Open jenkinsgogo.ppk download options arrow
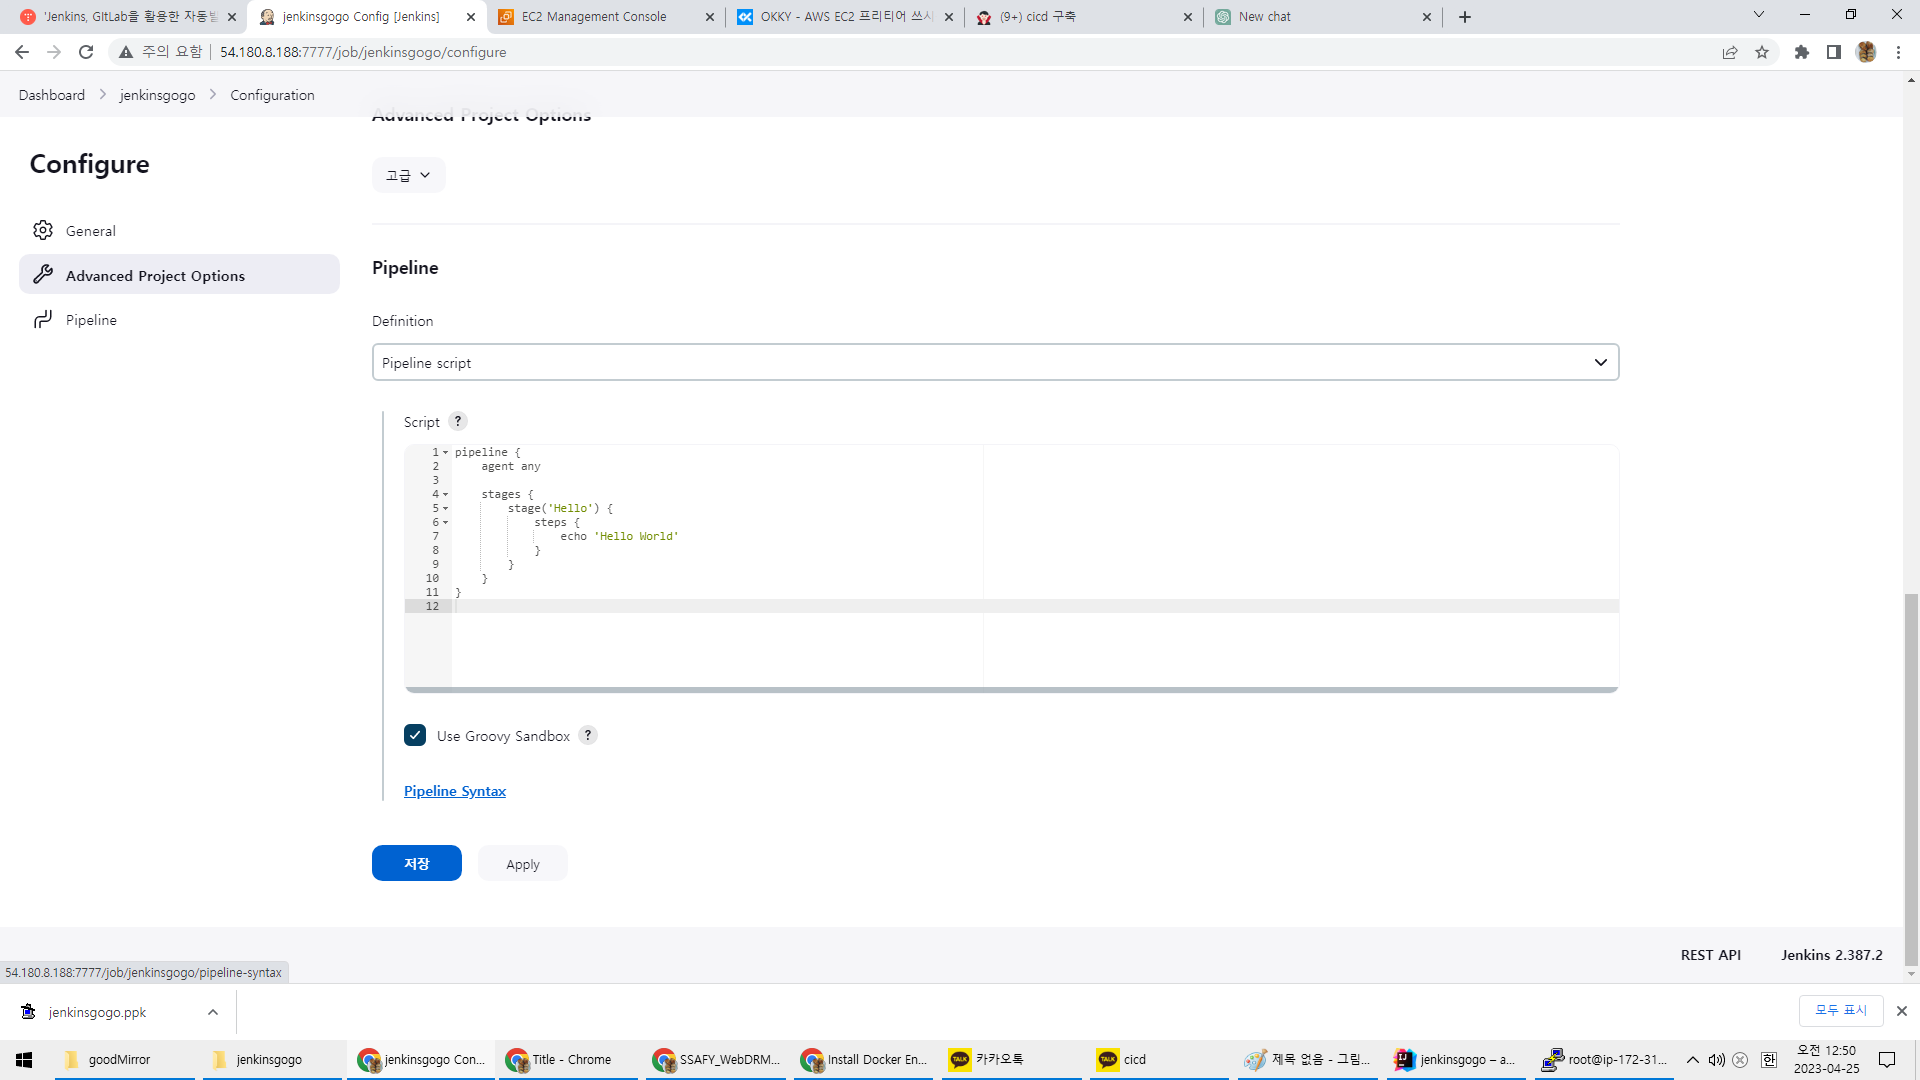Viewport: 1920px width, 1080px height. [x=213, y=1012]
